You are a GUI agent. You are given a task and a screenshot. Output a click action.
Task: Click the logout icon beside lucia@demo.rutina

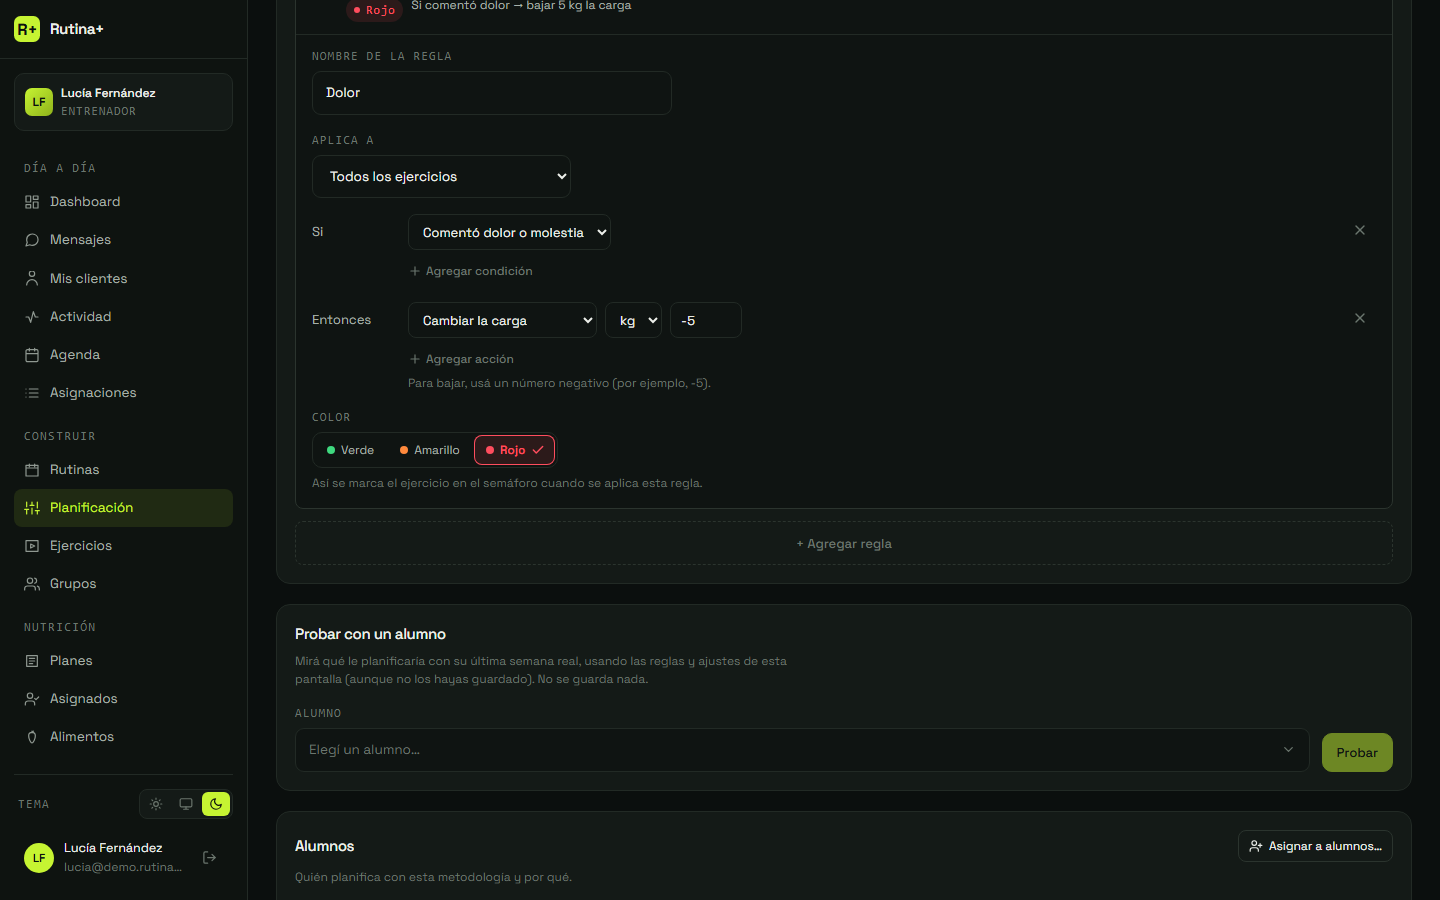pos(209,857)
